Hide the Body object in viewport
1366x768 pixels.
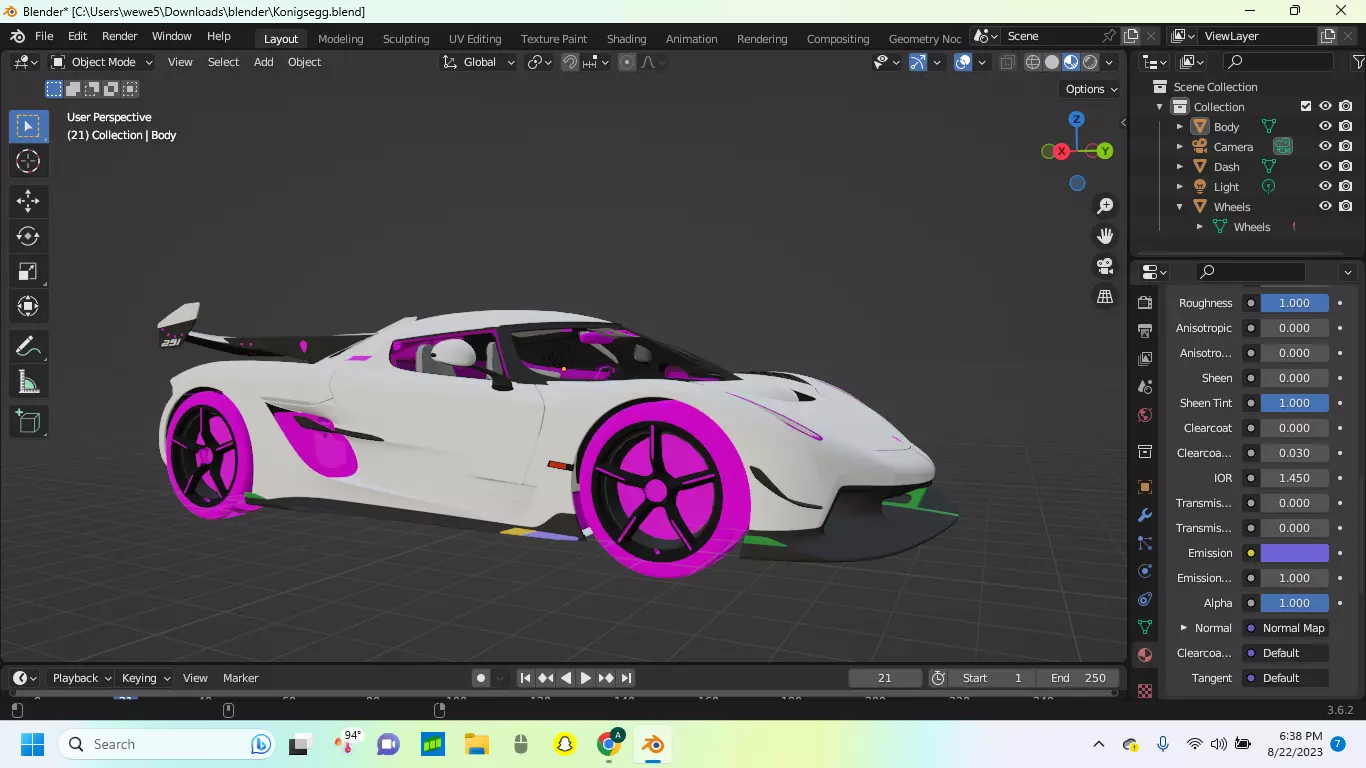tap(1325, 126)
